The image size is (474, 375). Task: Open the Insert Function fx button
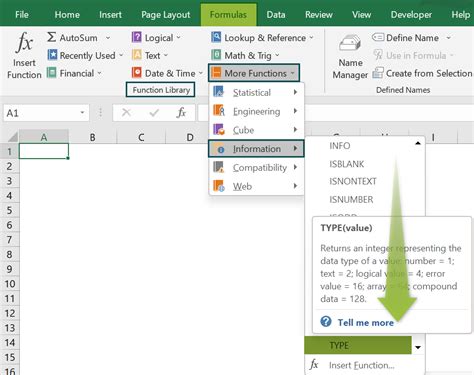(x=24, y=55)
